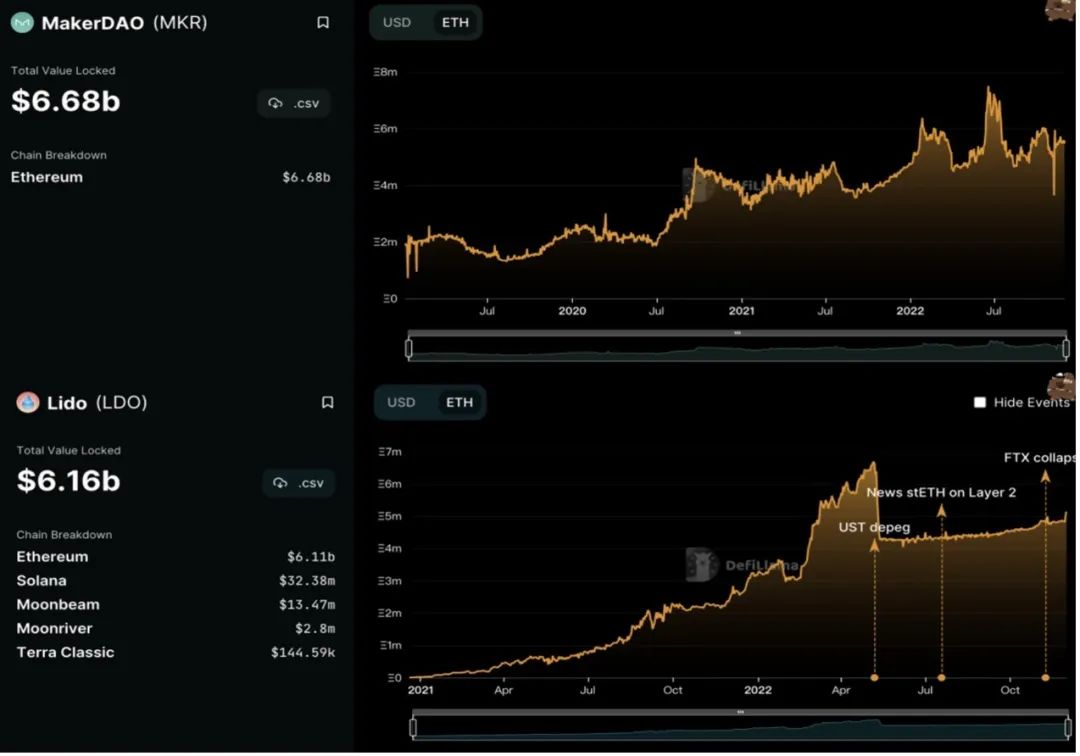Switch MakerDAO chart to USD
This screenshot has height=756, width=1080.
[x=397, y=22]
